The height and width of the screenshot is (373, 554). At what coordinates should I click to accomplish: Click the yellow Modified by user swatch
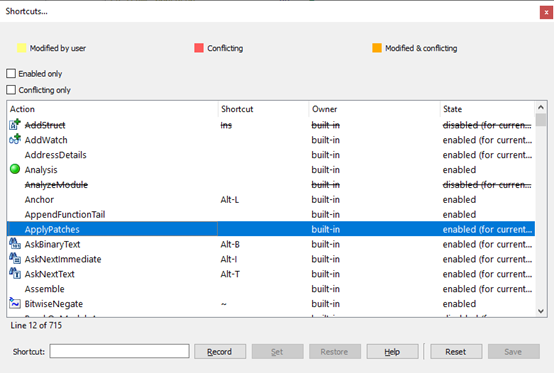(x=22, y=48)
